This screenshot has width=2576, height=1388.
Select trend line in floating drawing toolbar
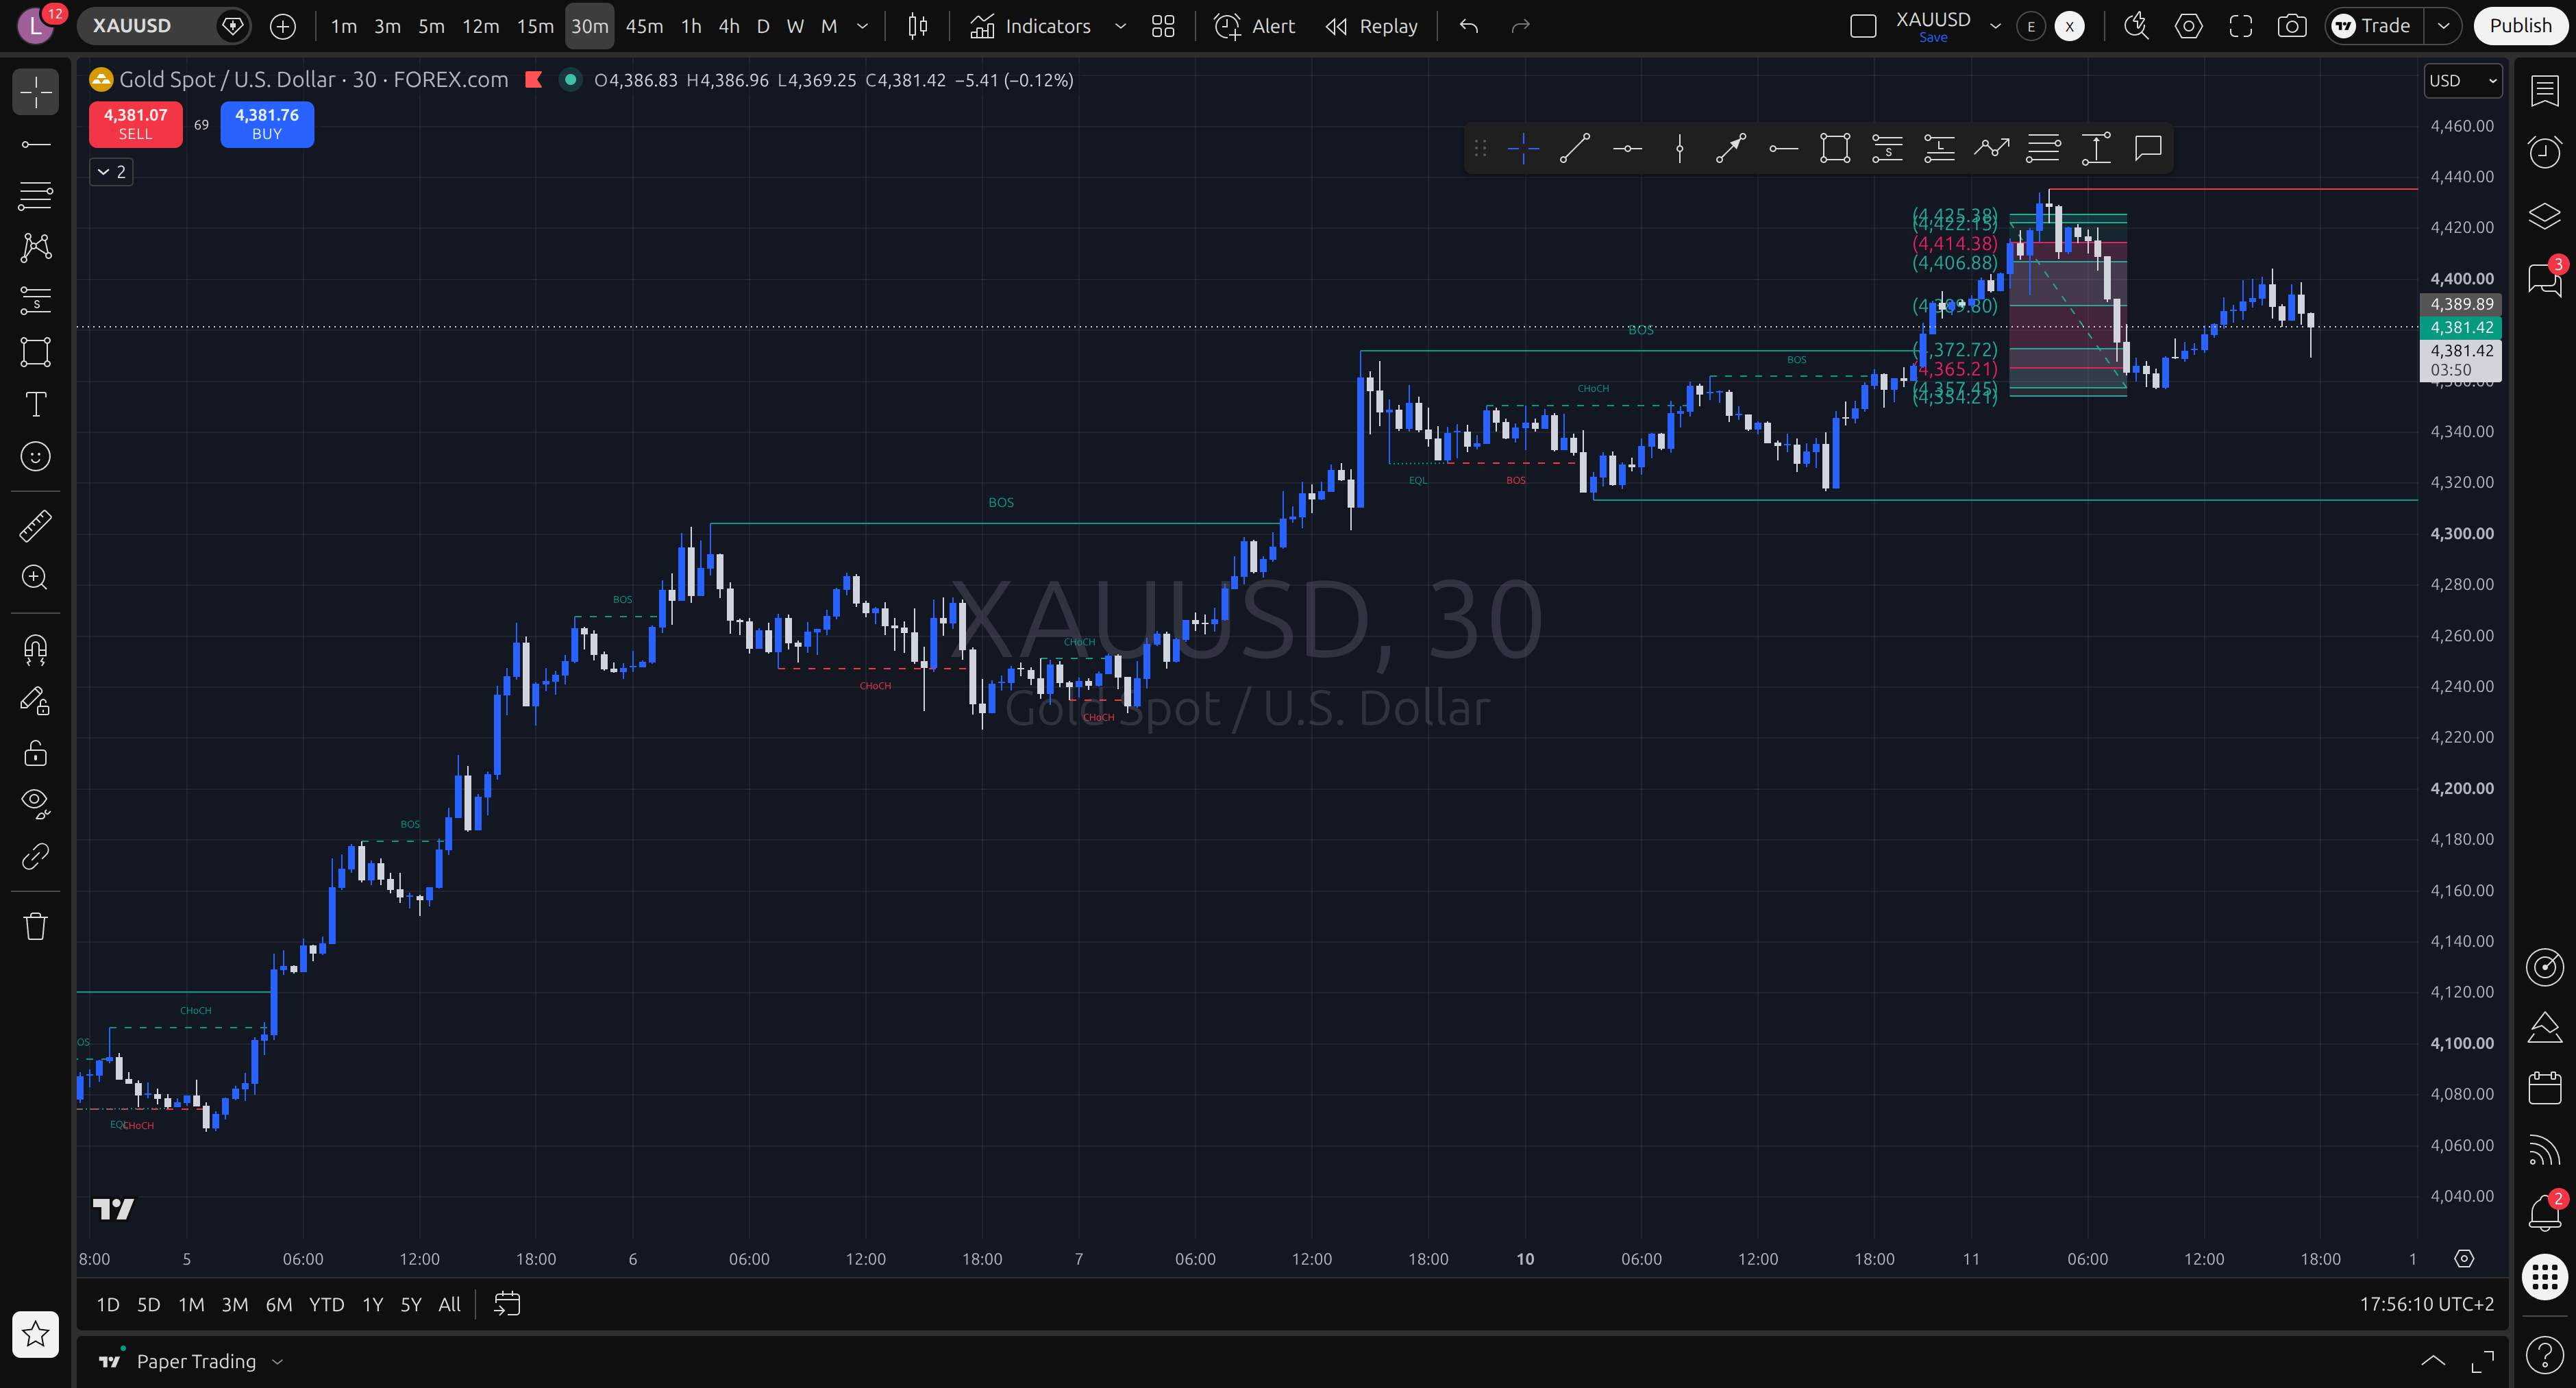tap(1575, 148)
